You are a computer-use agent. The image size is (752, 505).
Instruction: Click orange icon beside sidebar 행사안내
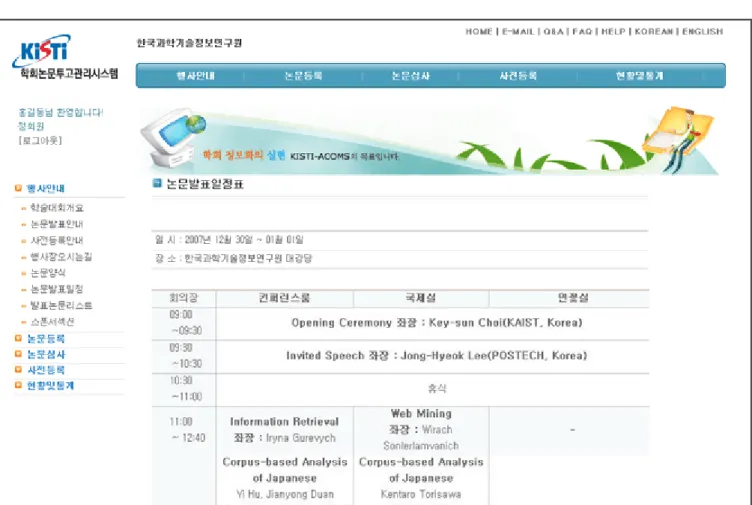pyautogui.click(x=18, y=188)
